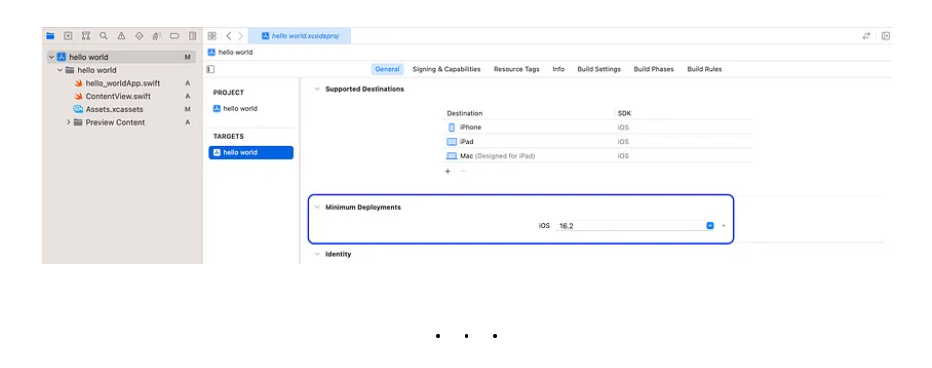Select Assets.xcassets in navigator
The width and height of the screenshot is (932, 368).
(x=114, y=109)
